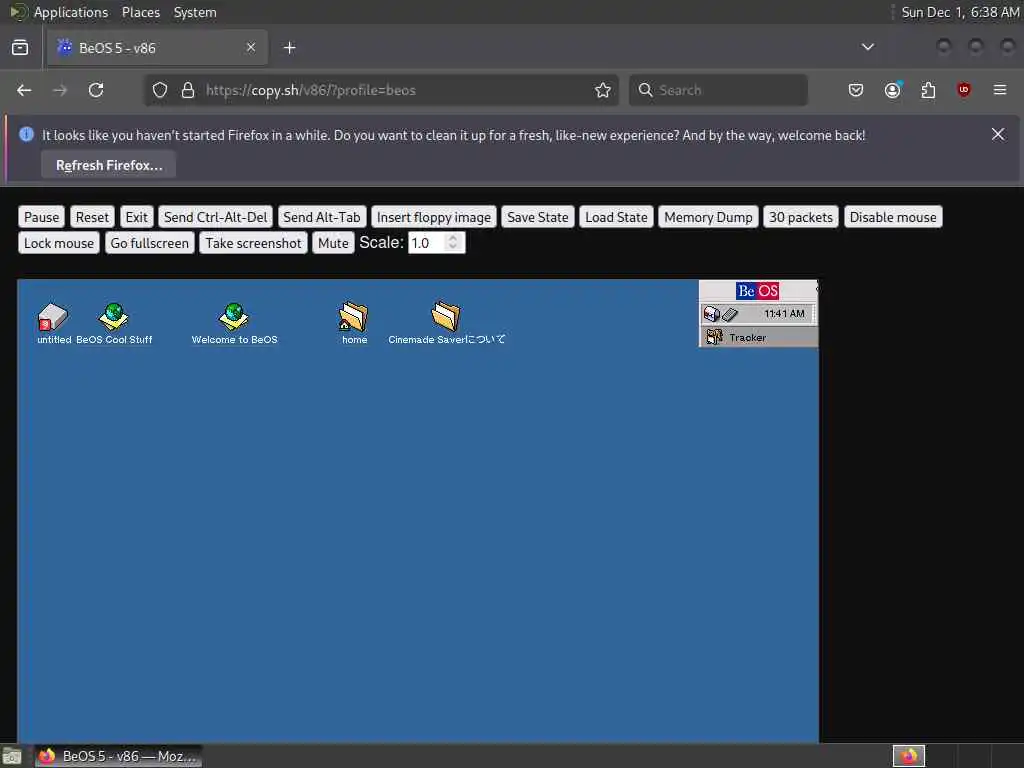Click the Lock mouse button
Viewport: 1024px width, 768px height.
tap(59, 243)
